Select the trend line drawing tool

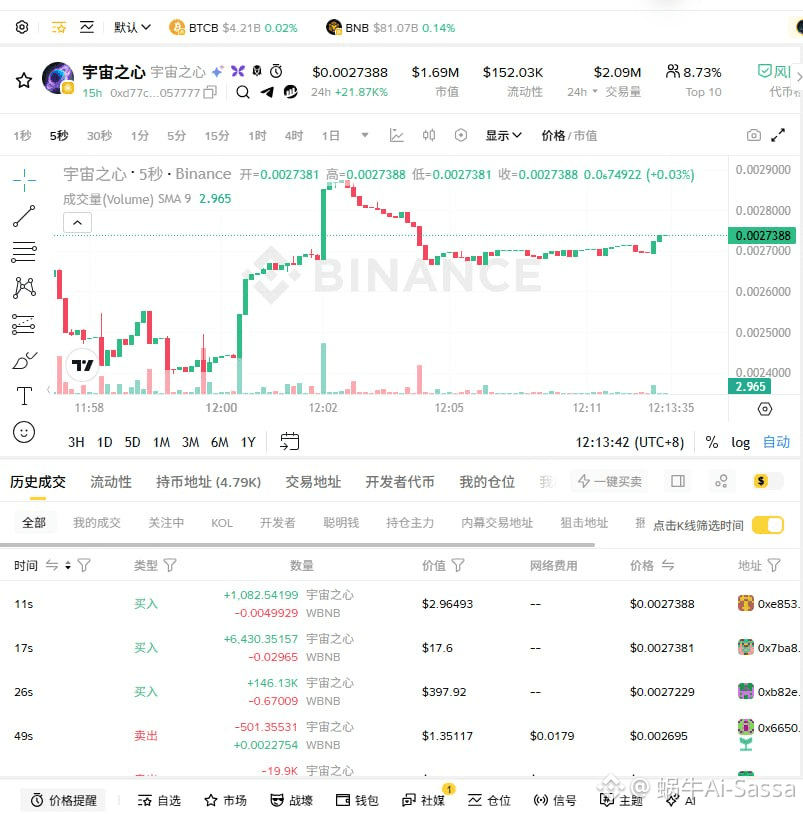click(24, 216)
